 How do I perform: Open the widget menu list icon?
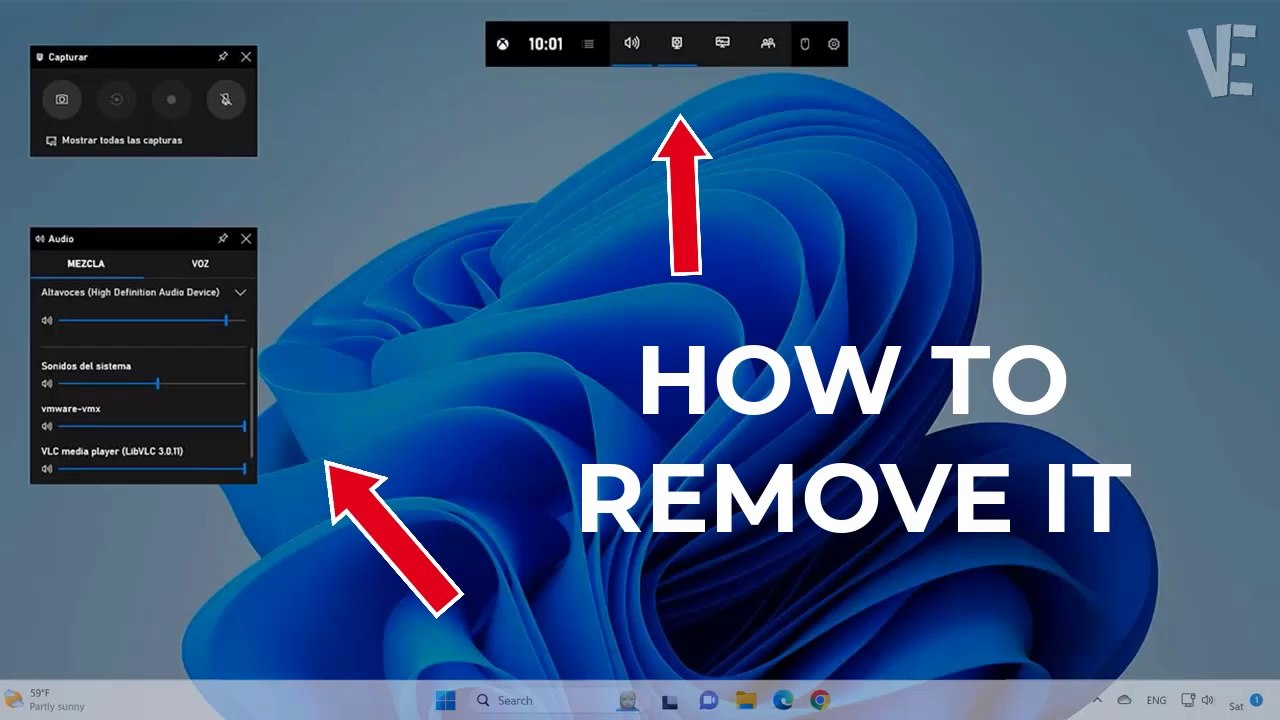pos(588,44)
